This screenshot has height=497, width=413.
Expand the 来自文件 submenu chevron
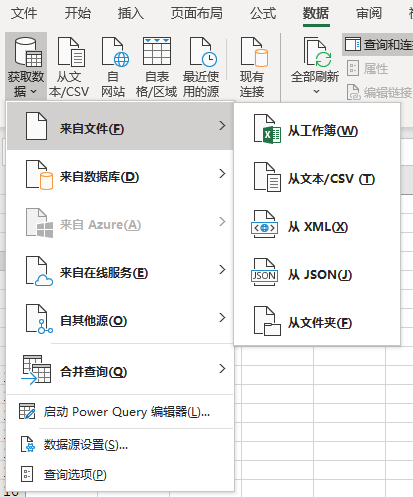point(222,126)
